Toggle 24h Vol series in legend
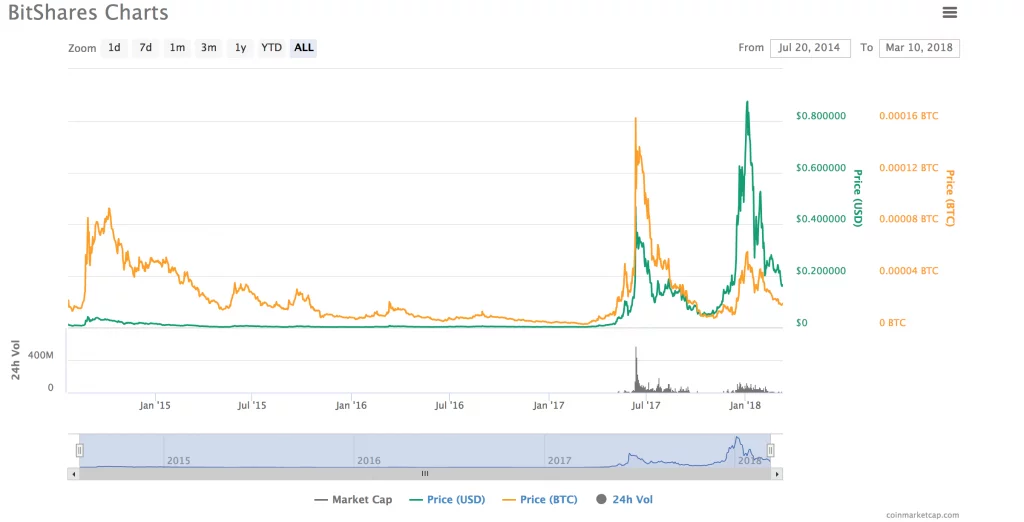The height and width of the screenshot is (522, 1024). pyautogui.click(x=624, y=500)
